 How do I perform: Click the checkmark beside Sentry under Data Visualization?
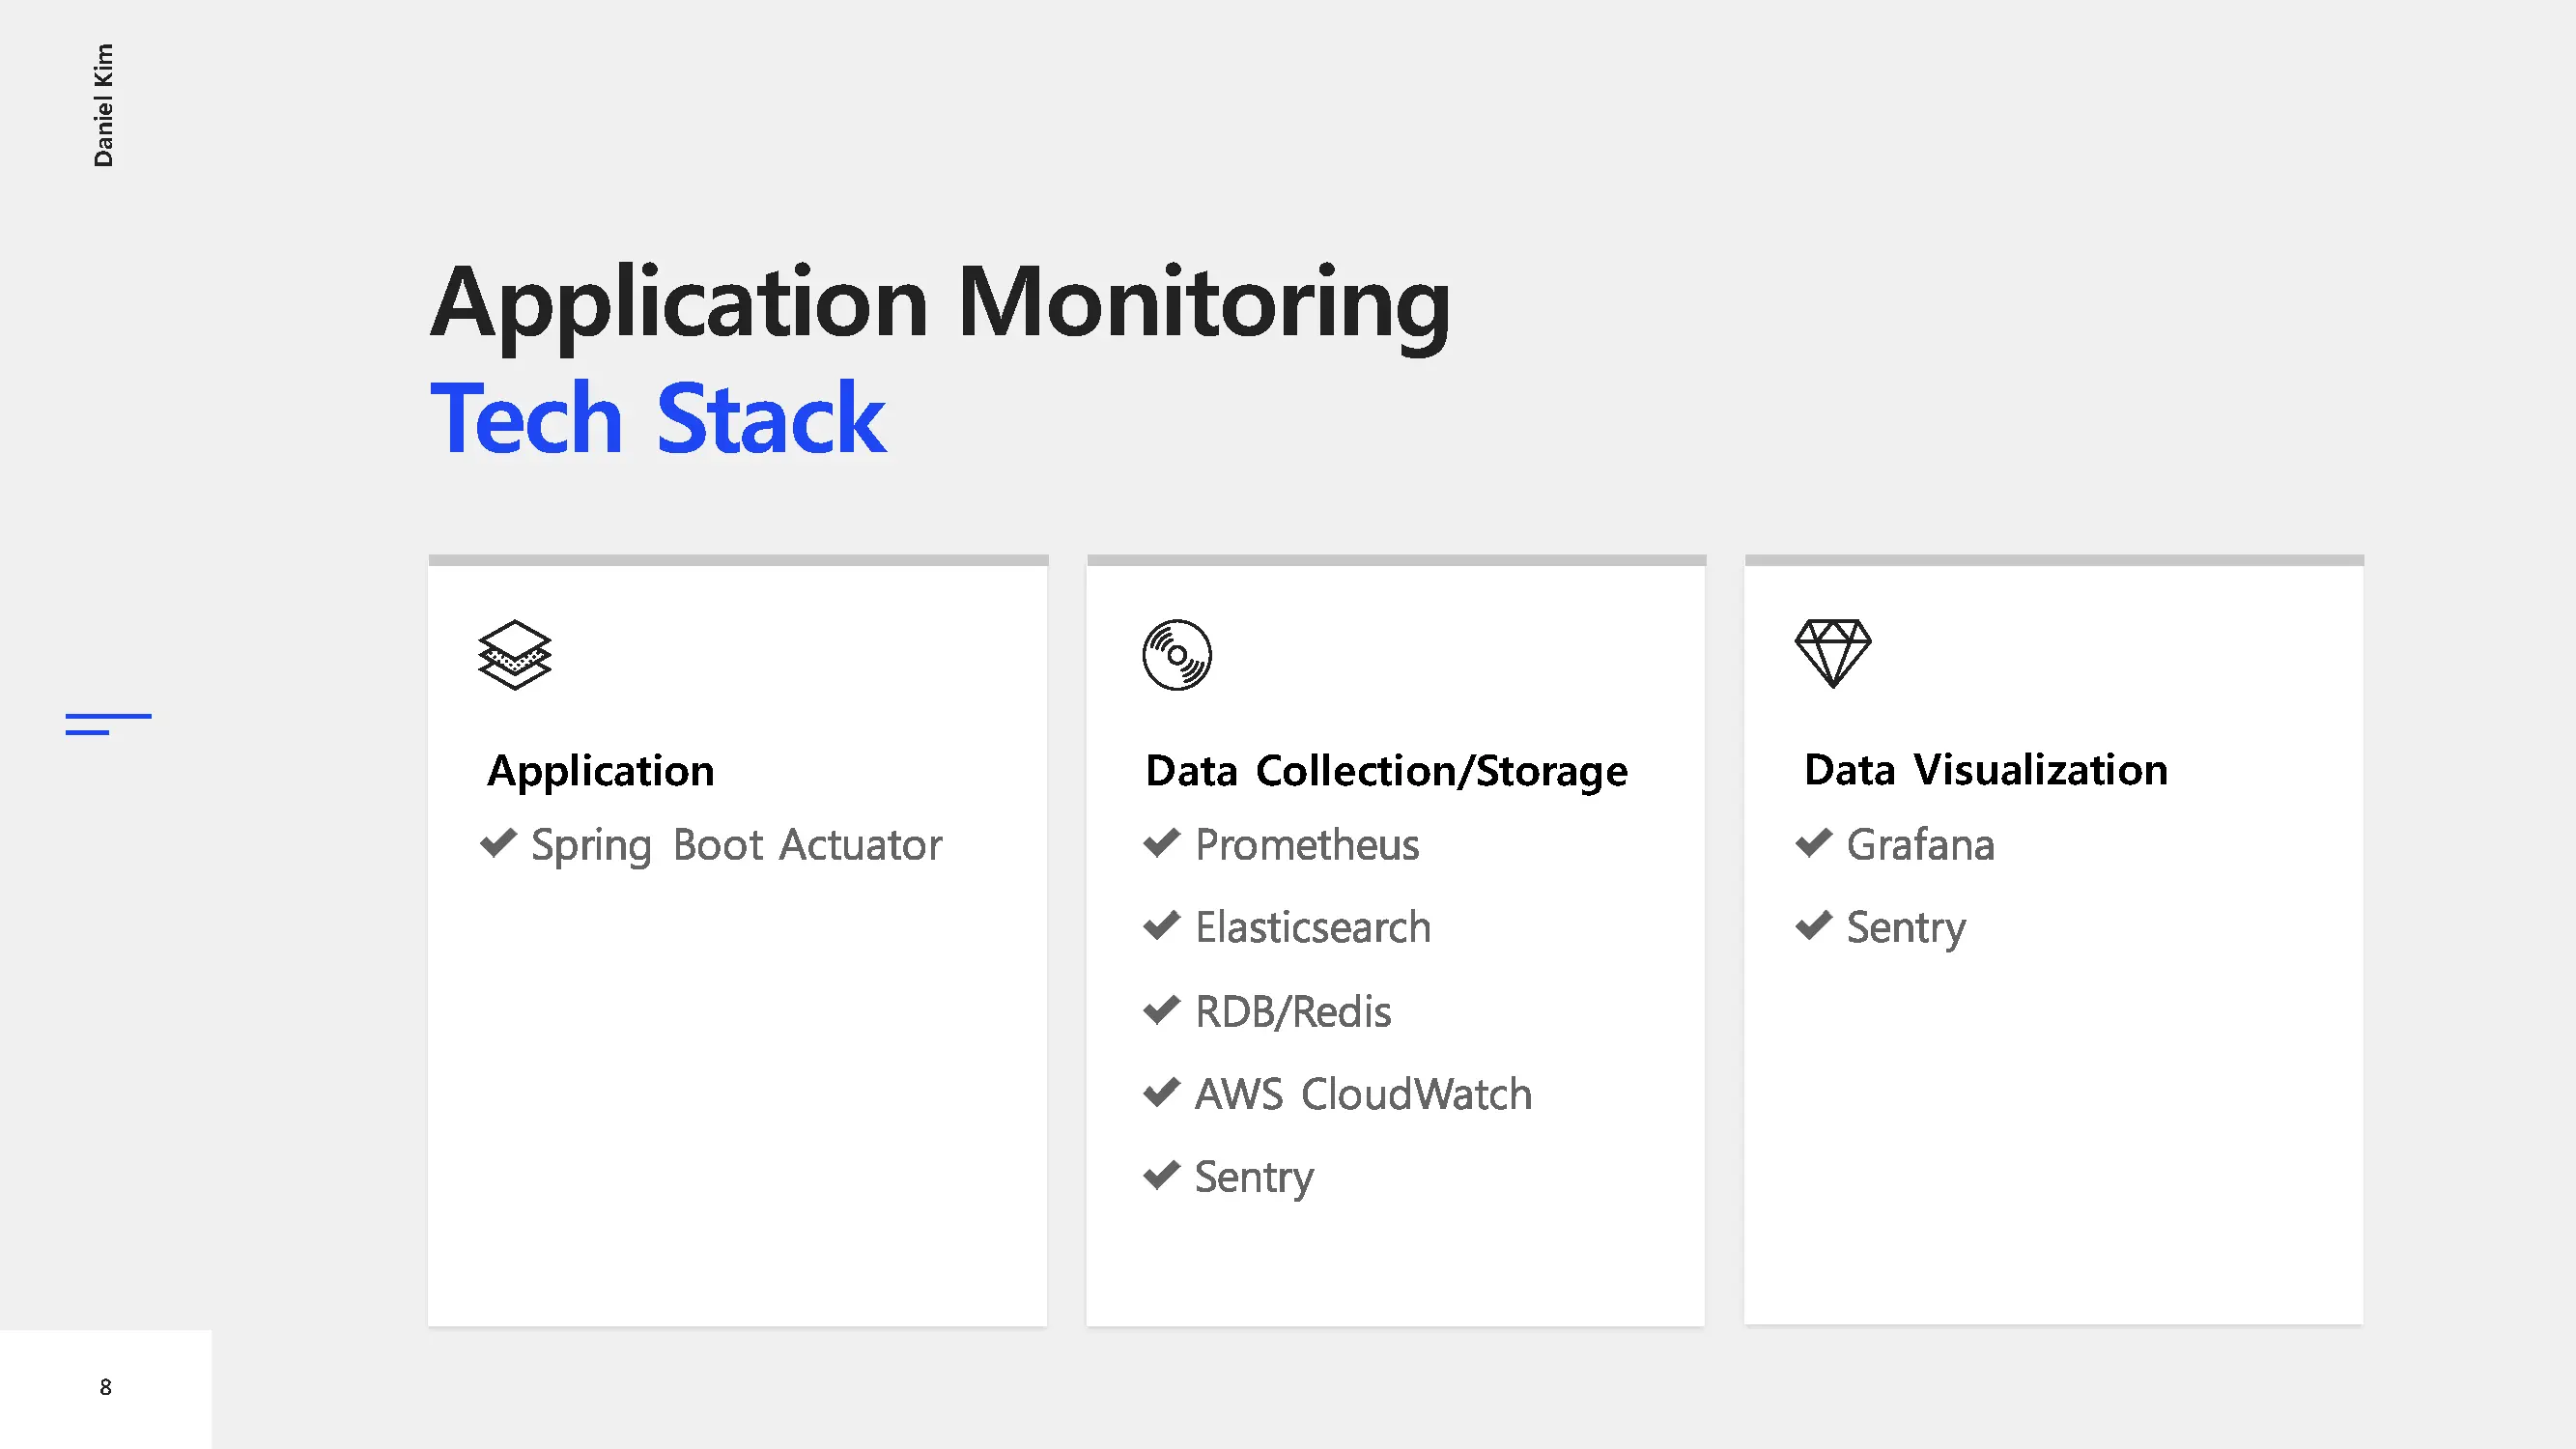tap(1813, 926)
